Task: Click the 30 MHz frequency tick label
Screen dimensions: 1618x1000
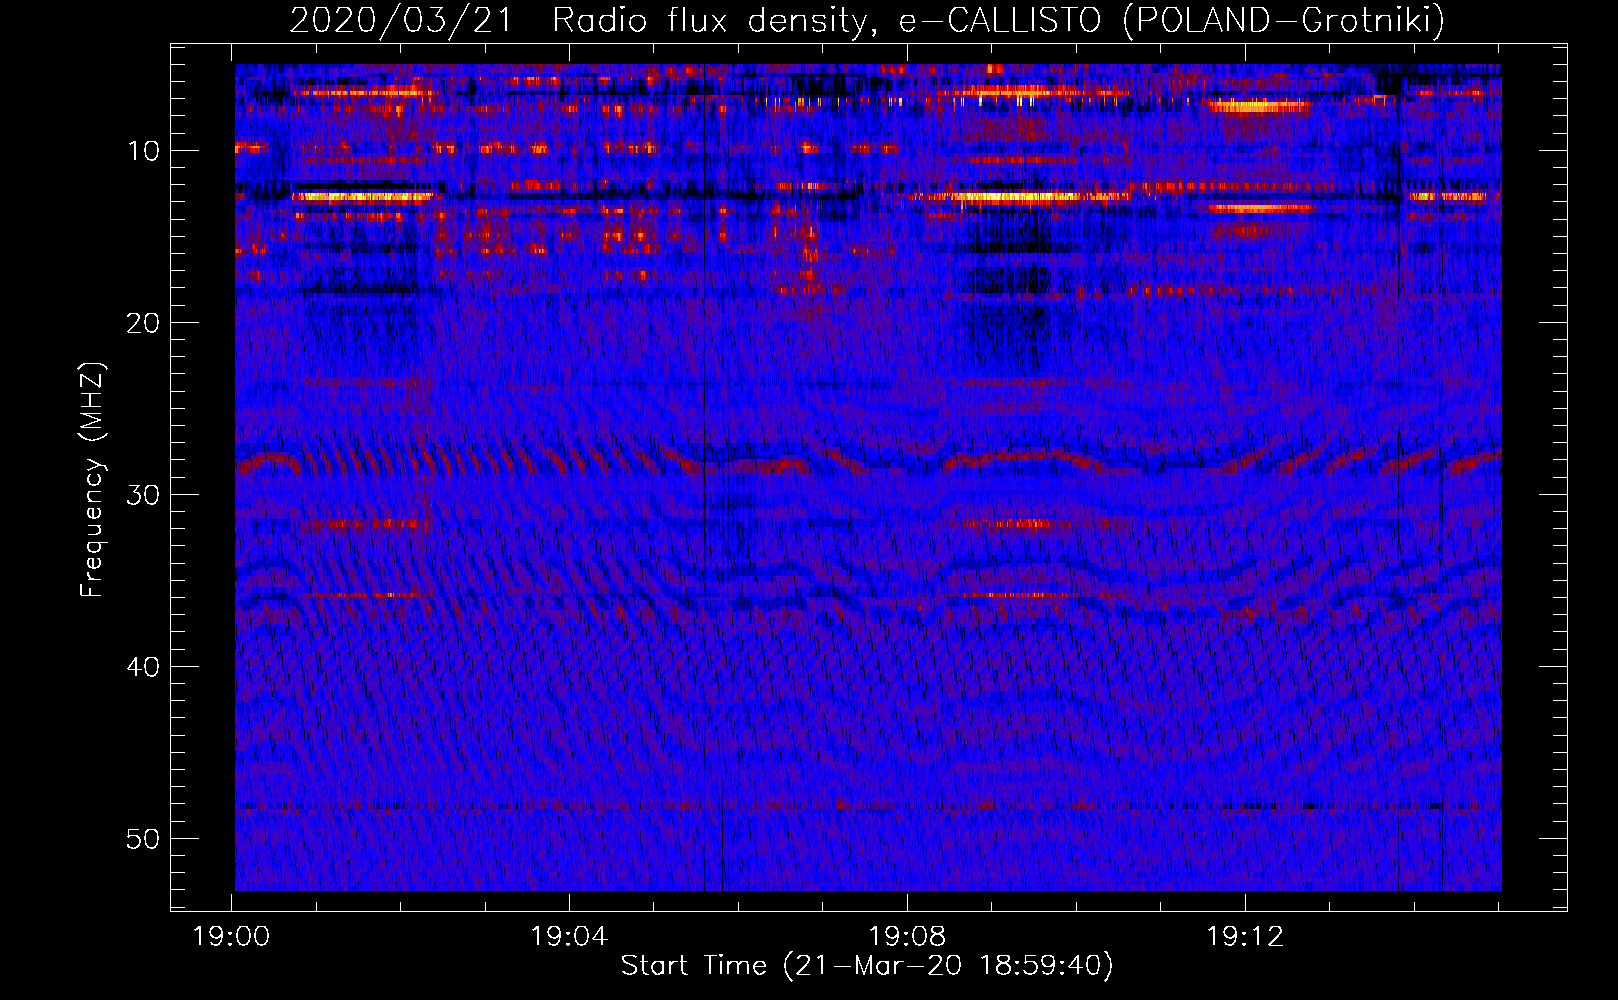Action: 144,495
